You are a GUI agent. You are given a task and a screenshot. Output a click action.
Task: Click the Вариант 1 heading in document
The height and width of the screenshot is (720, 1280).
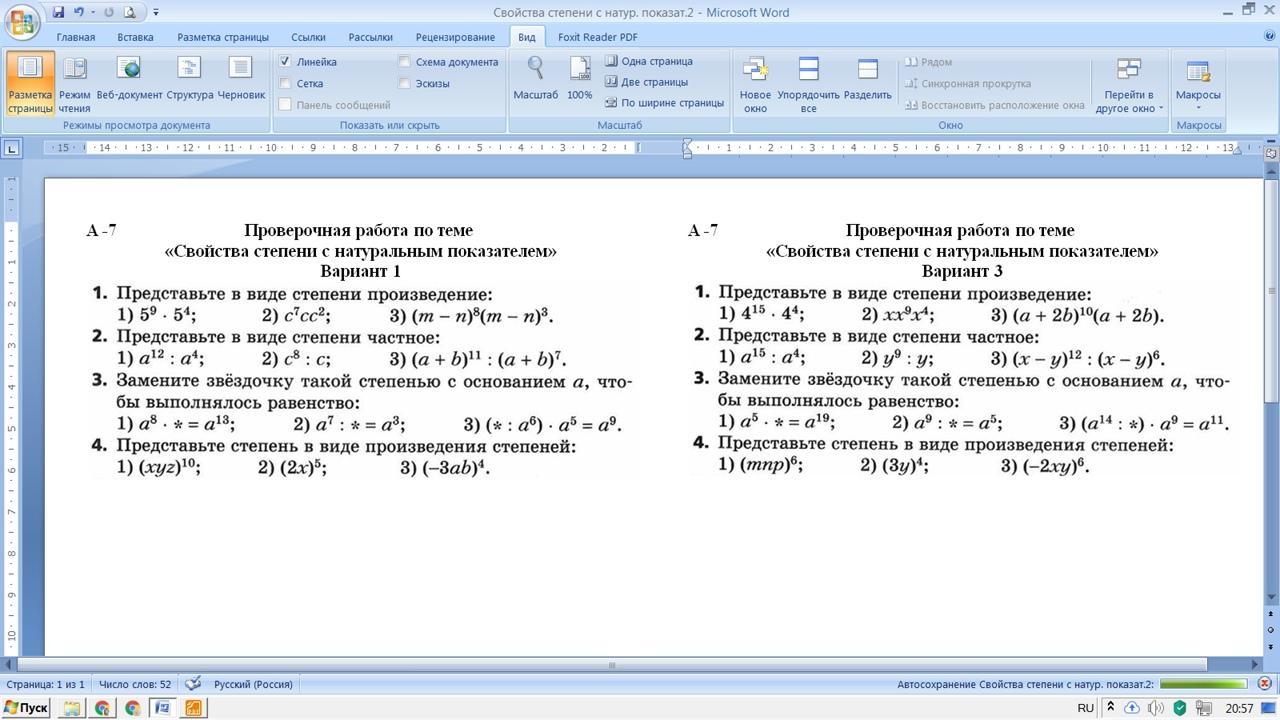[360, 271]
